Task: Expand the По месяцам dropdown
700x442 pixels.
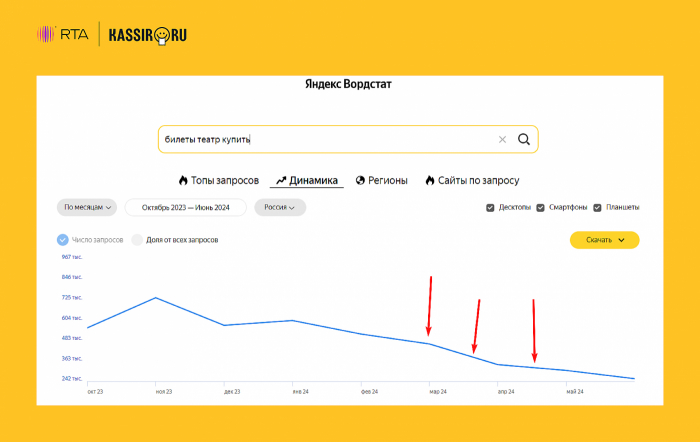Action: [x=87, y=207]
